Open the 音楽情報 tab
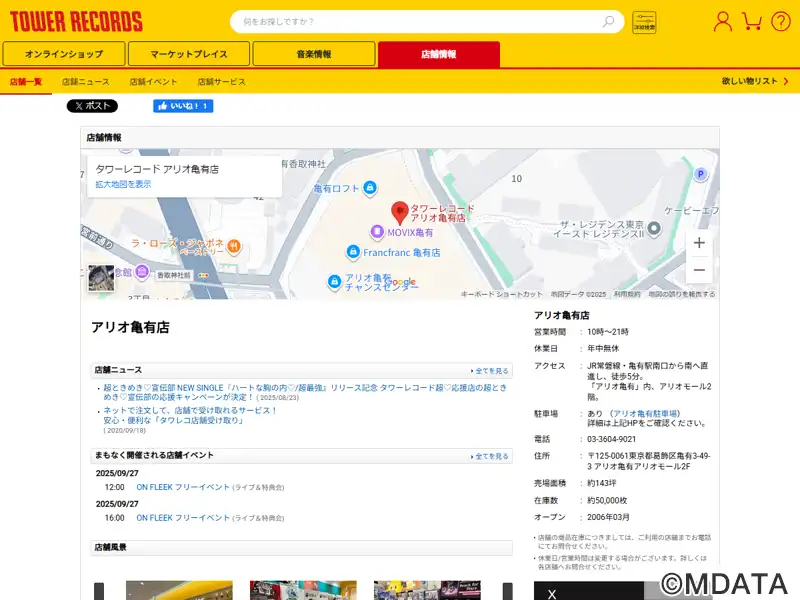This screenshot has width=800, height=600. coord(314,54)
